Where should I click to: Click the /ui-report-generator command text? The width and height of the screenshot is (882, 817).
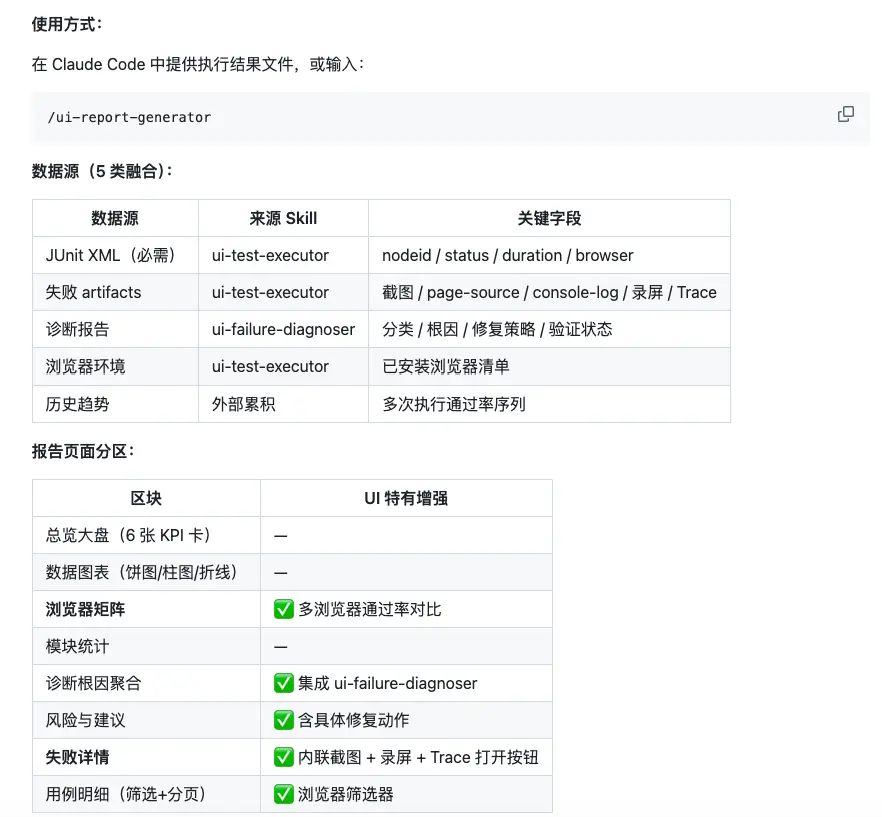coord(129,117)
